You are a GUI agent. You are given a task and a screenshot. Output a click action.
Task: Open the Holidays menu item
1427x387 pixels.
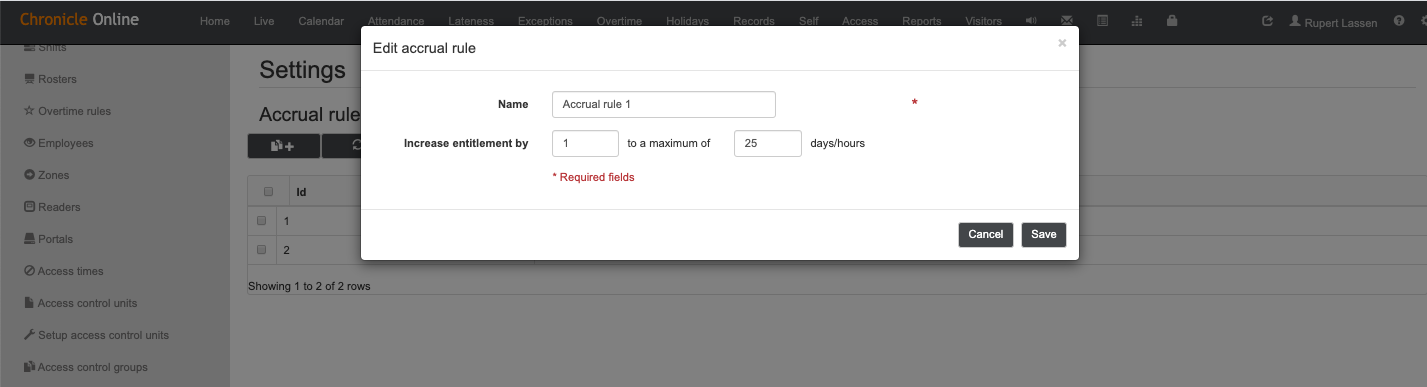[687, 21]
